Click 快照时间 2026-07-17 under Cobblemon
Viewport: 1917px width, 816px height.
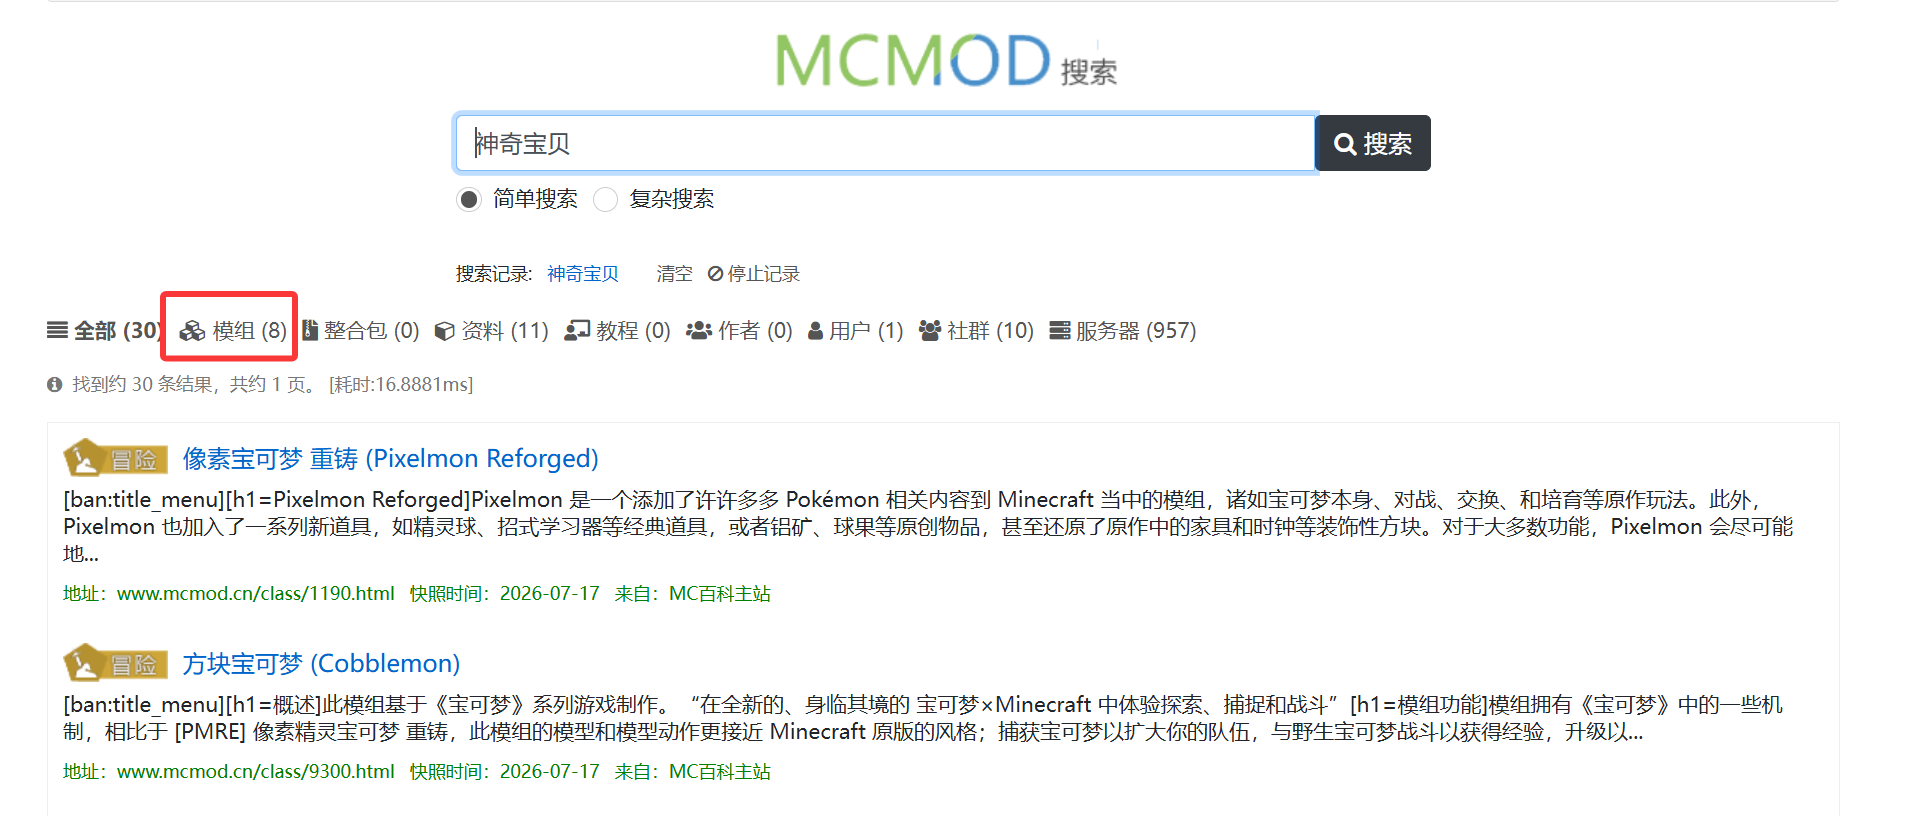pos(504,772)
